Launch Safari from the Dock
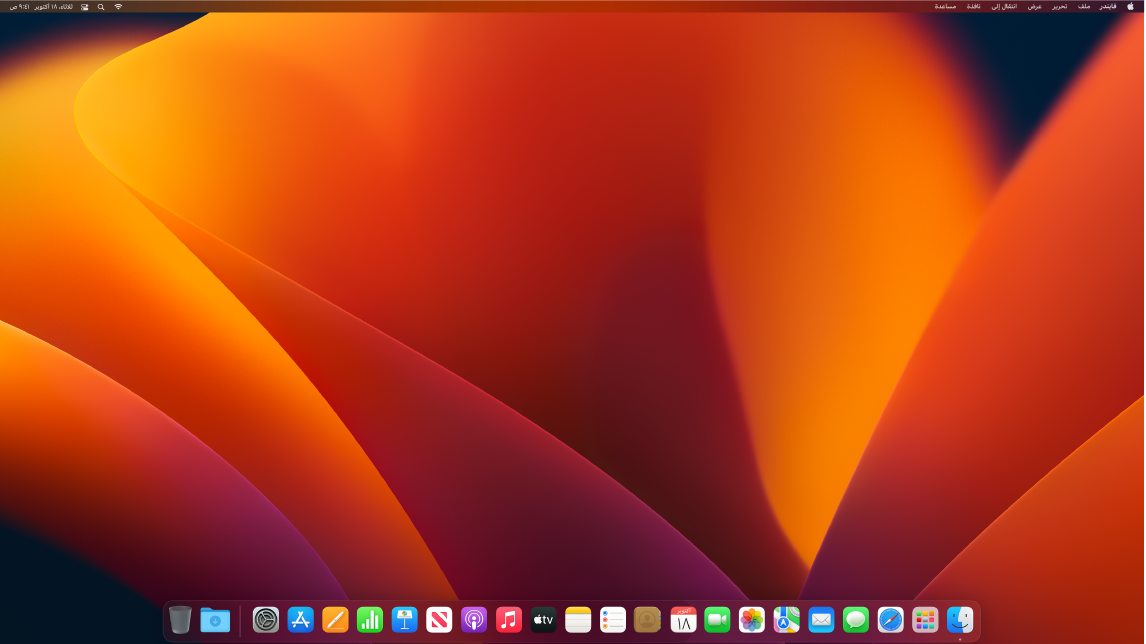1146x644 pixels. point(890,620)
